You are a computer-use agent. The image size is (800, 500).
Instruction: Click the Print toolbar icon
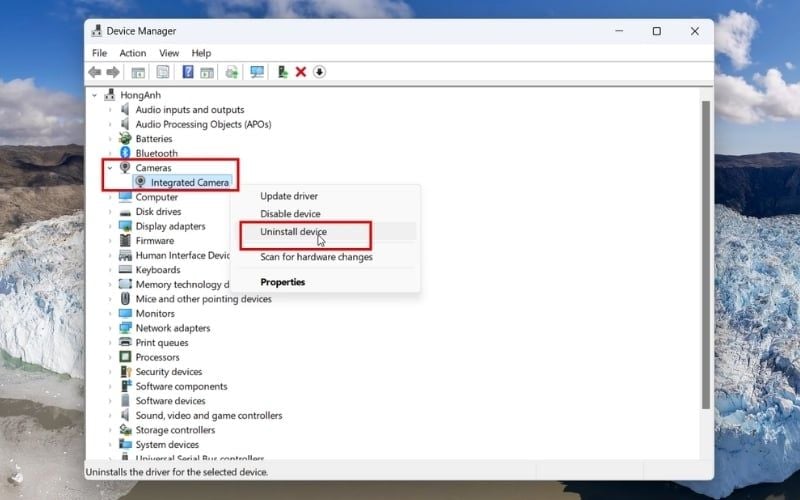tap(232, 72)
